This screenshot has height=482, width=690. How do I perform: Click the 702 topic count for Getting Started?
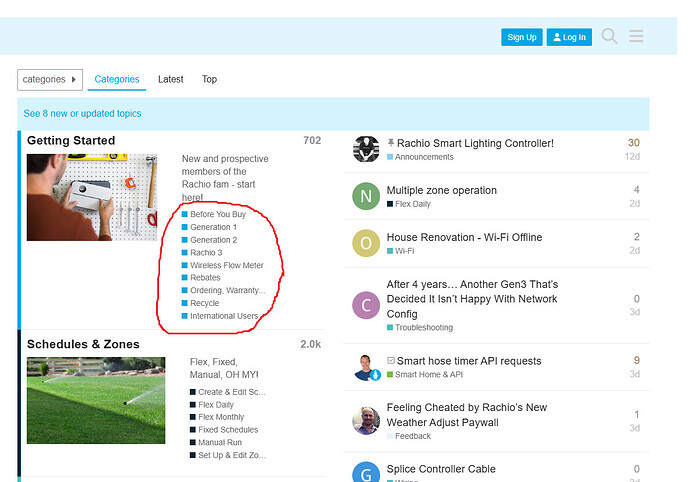[312, 141]
